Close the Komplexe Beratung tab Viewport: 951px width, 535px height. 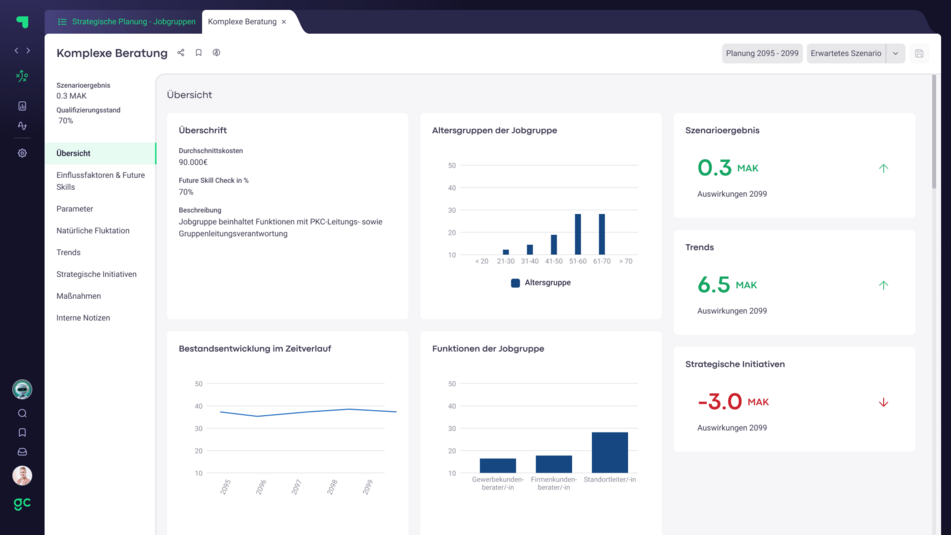click(284, 21)
